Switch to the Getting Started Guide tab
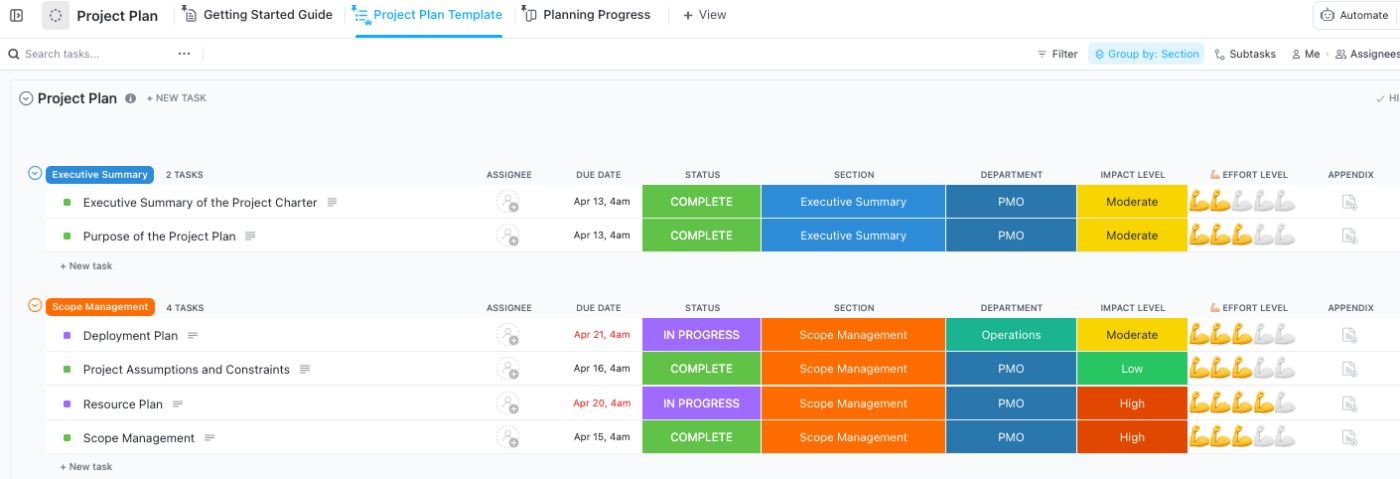This screenshot has height=479, width=1400. (x=258, y=15)
